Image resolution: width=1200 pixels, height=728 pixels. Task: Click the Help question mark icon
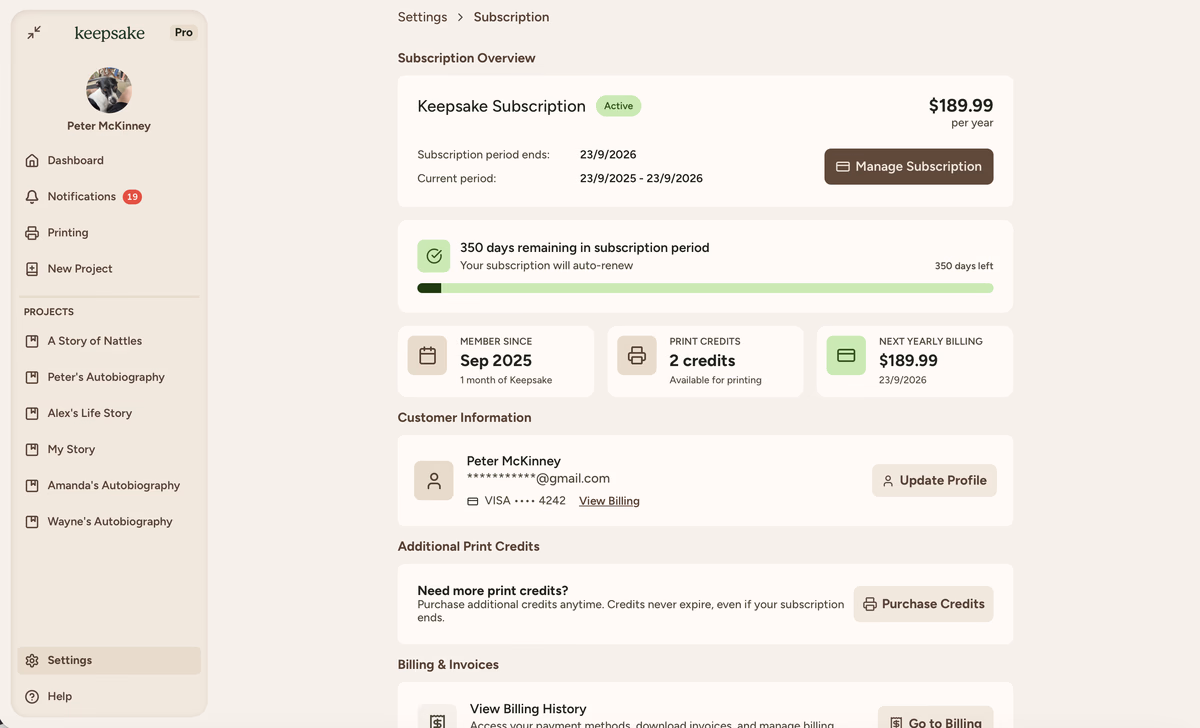point(32,697)
